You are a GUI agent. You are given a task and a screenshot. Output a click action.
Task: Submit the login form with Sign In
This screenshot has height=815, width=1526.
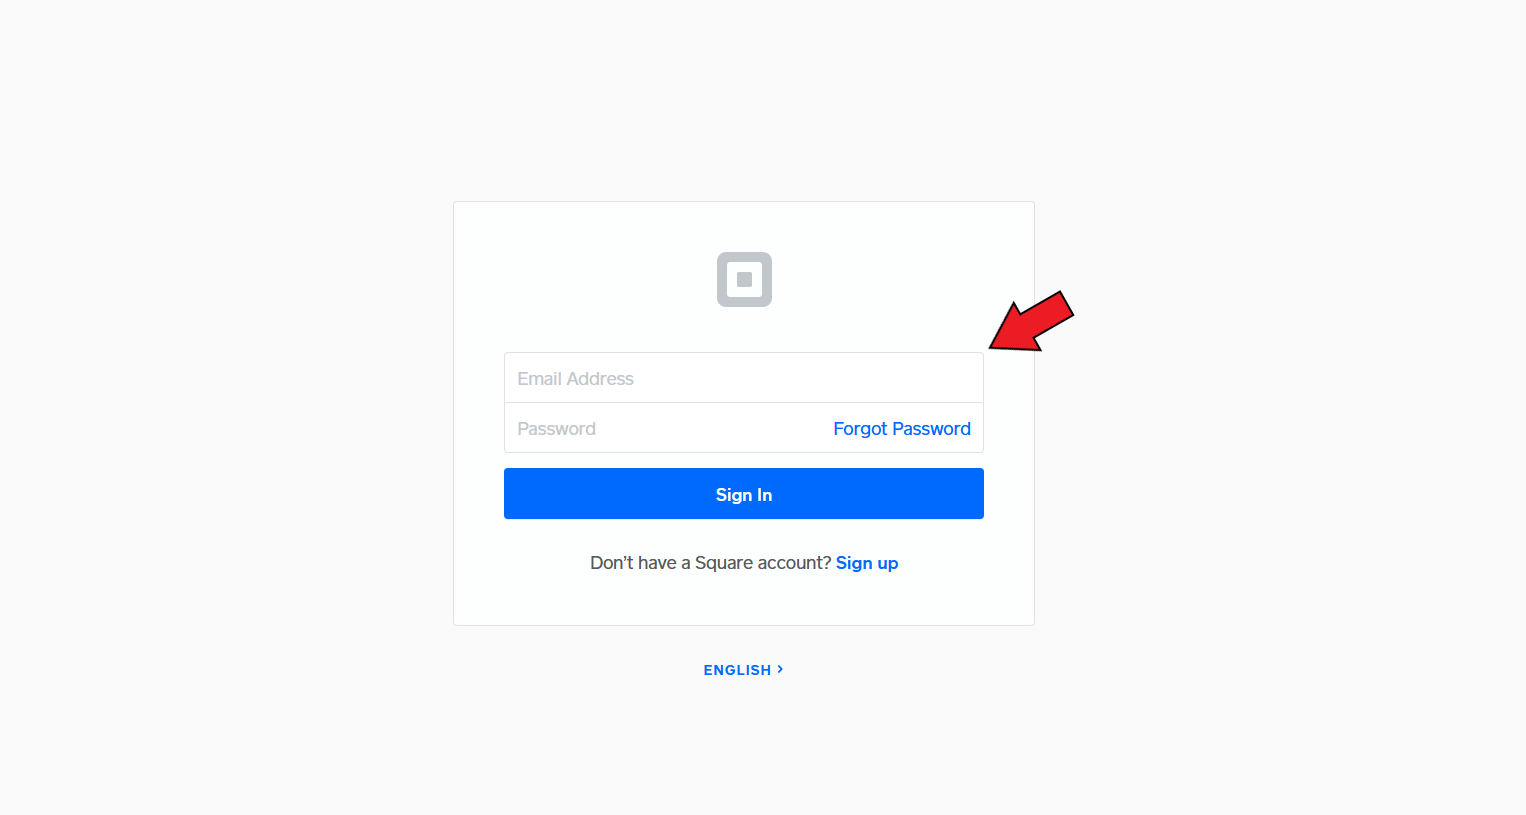744,494
